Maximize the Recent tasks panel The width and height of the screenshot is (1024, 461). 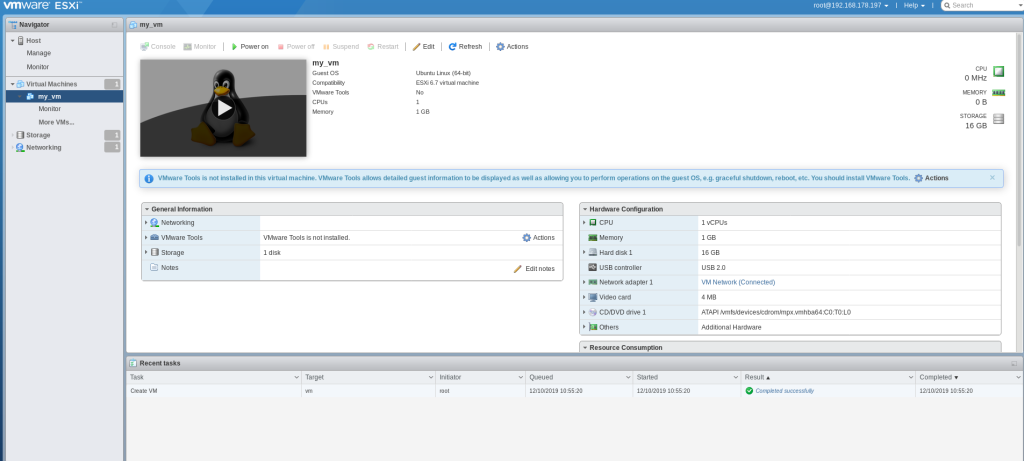tap(1014, 363)
